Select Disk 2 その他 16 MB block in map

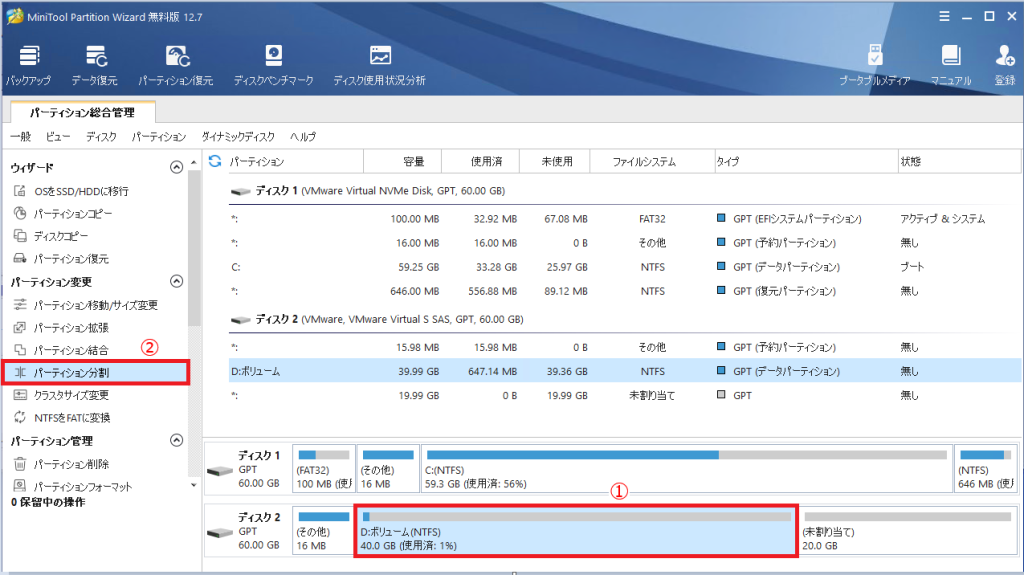323,531
